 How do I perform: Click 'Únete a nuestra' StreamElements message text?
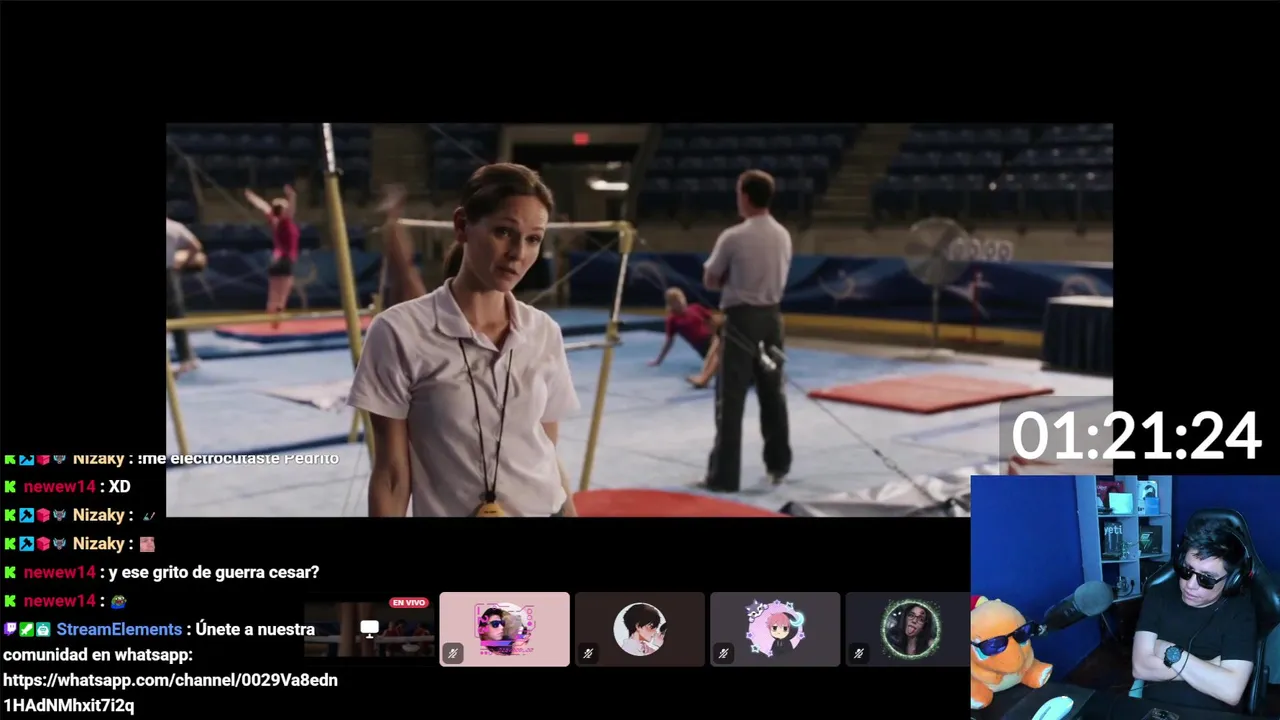(x=255, y=630)
